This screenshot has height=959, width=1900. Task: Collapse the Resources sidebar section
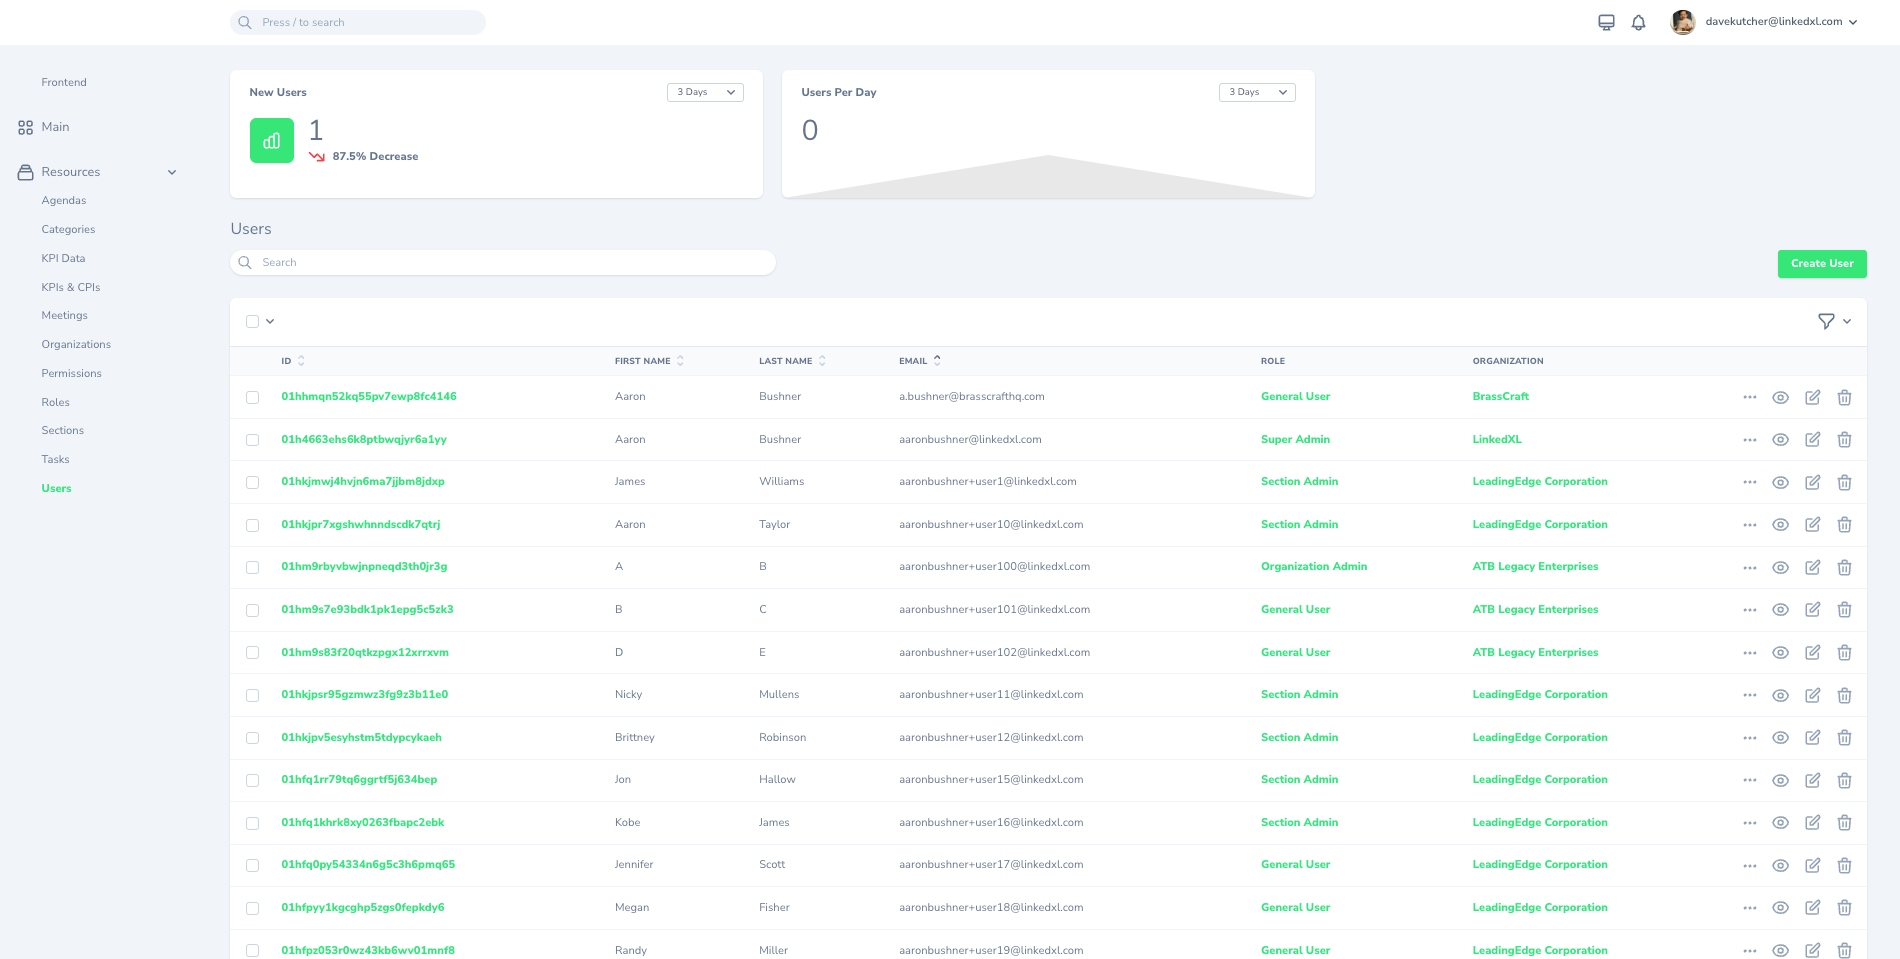[172, 172]
